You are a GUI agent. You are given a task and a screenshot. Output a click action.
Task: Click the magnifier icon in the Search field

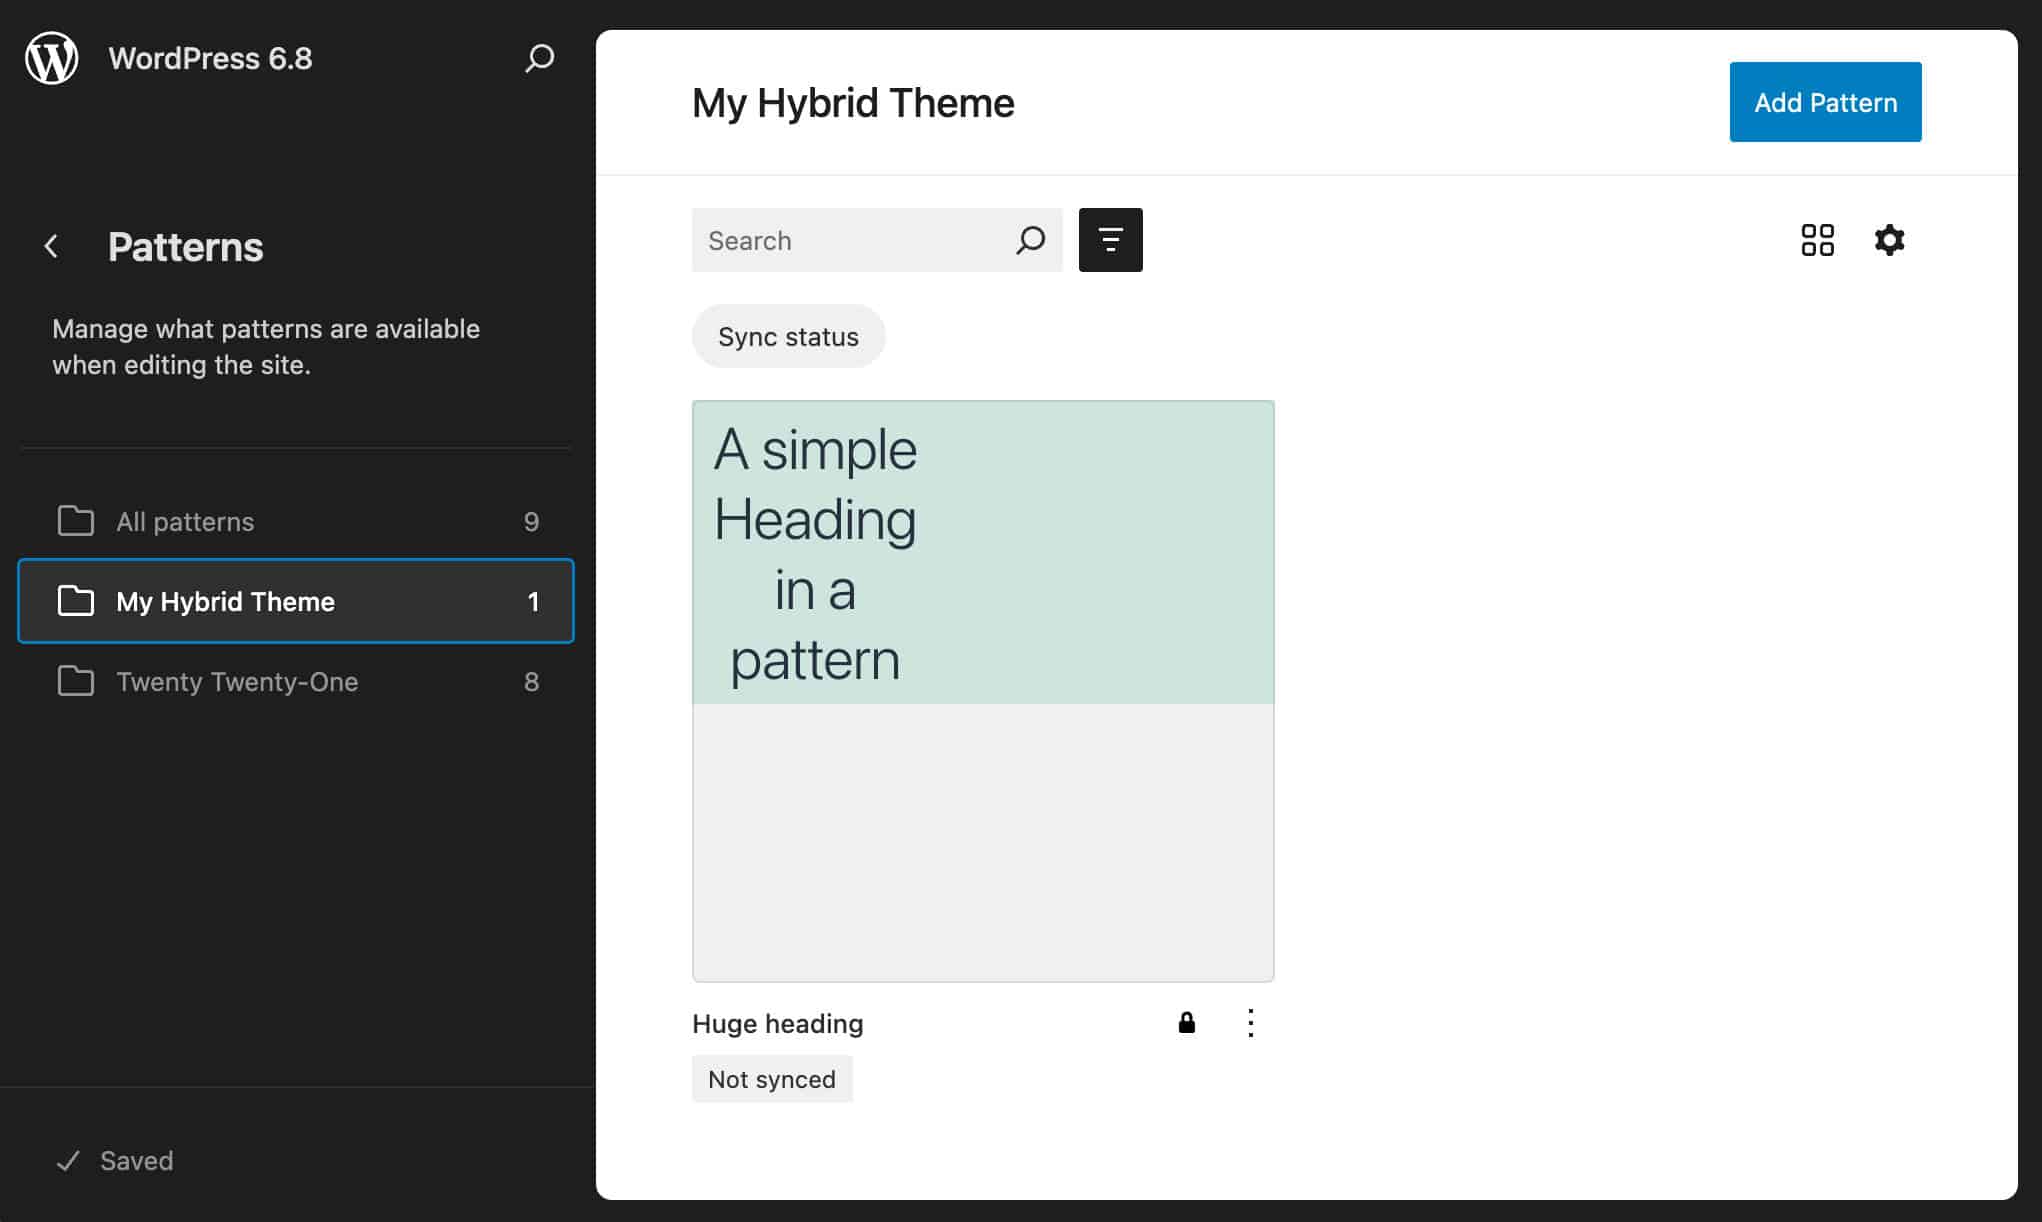[1030, 240]
